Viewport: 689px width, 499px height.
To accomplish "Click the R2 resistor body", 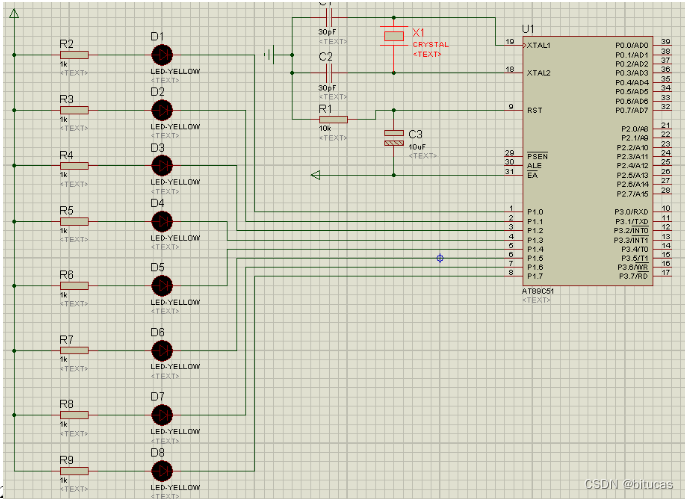I will tap(74, 55).
